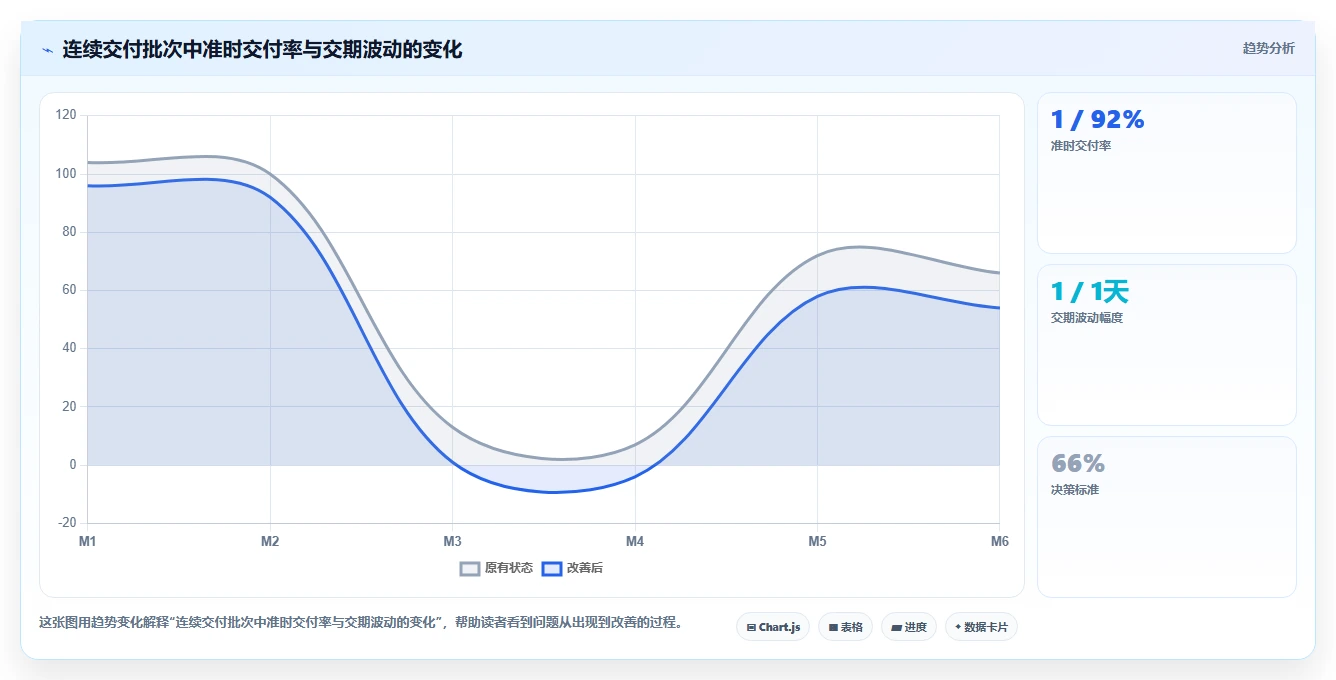Click the 40 y-axis value
The height and width of the screenshot is (680, 1336).
click(x=69, y=348)
